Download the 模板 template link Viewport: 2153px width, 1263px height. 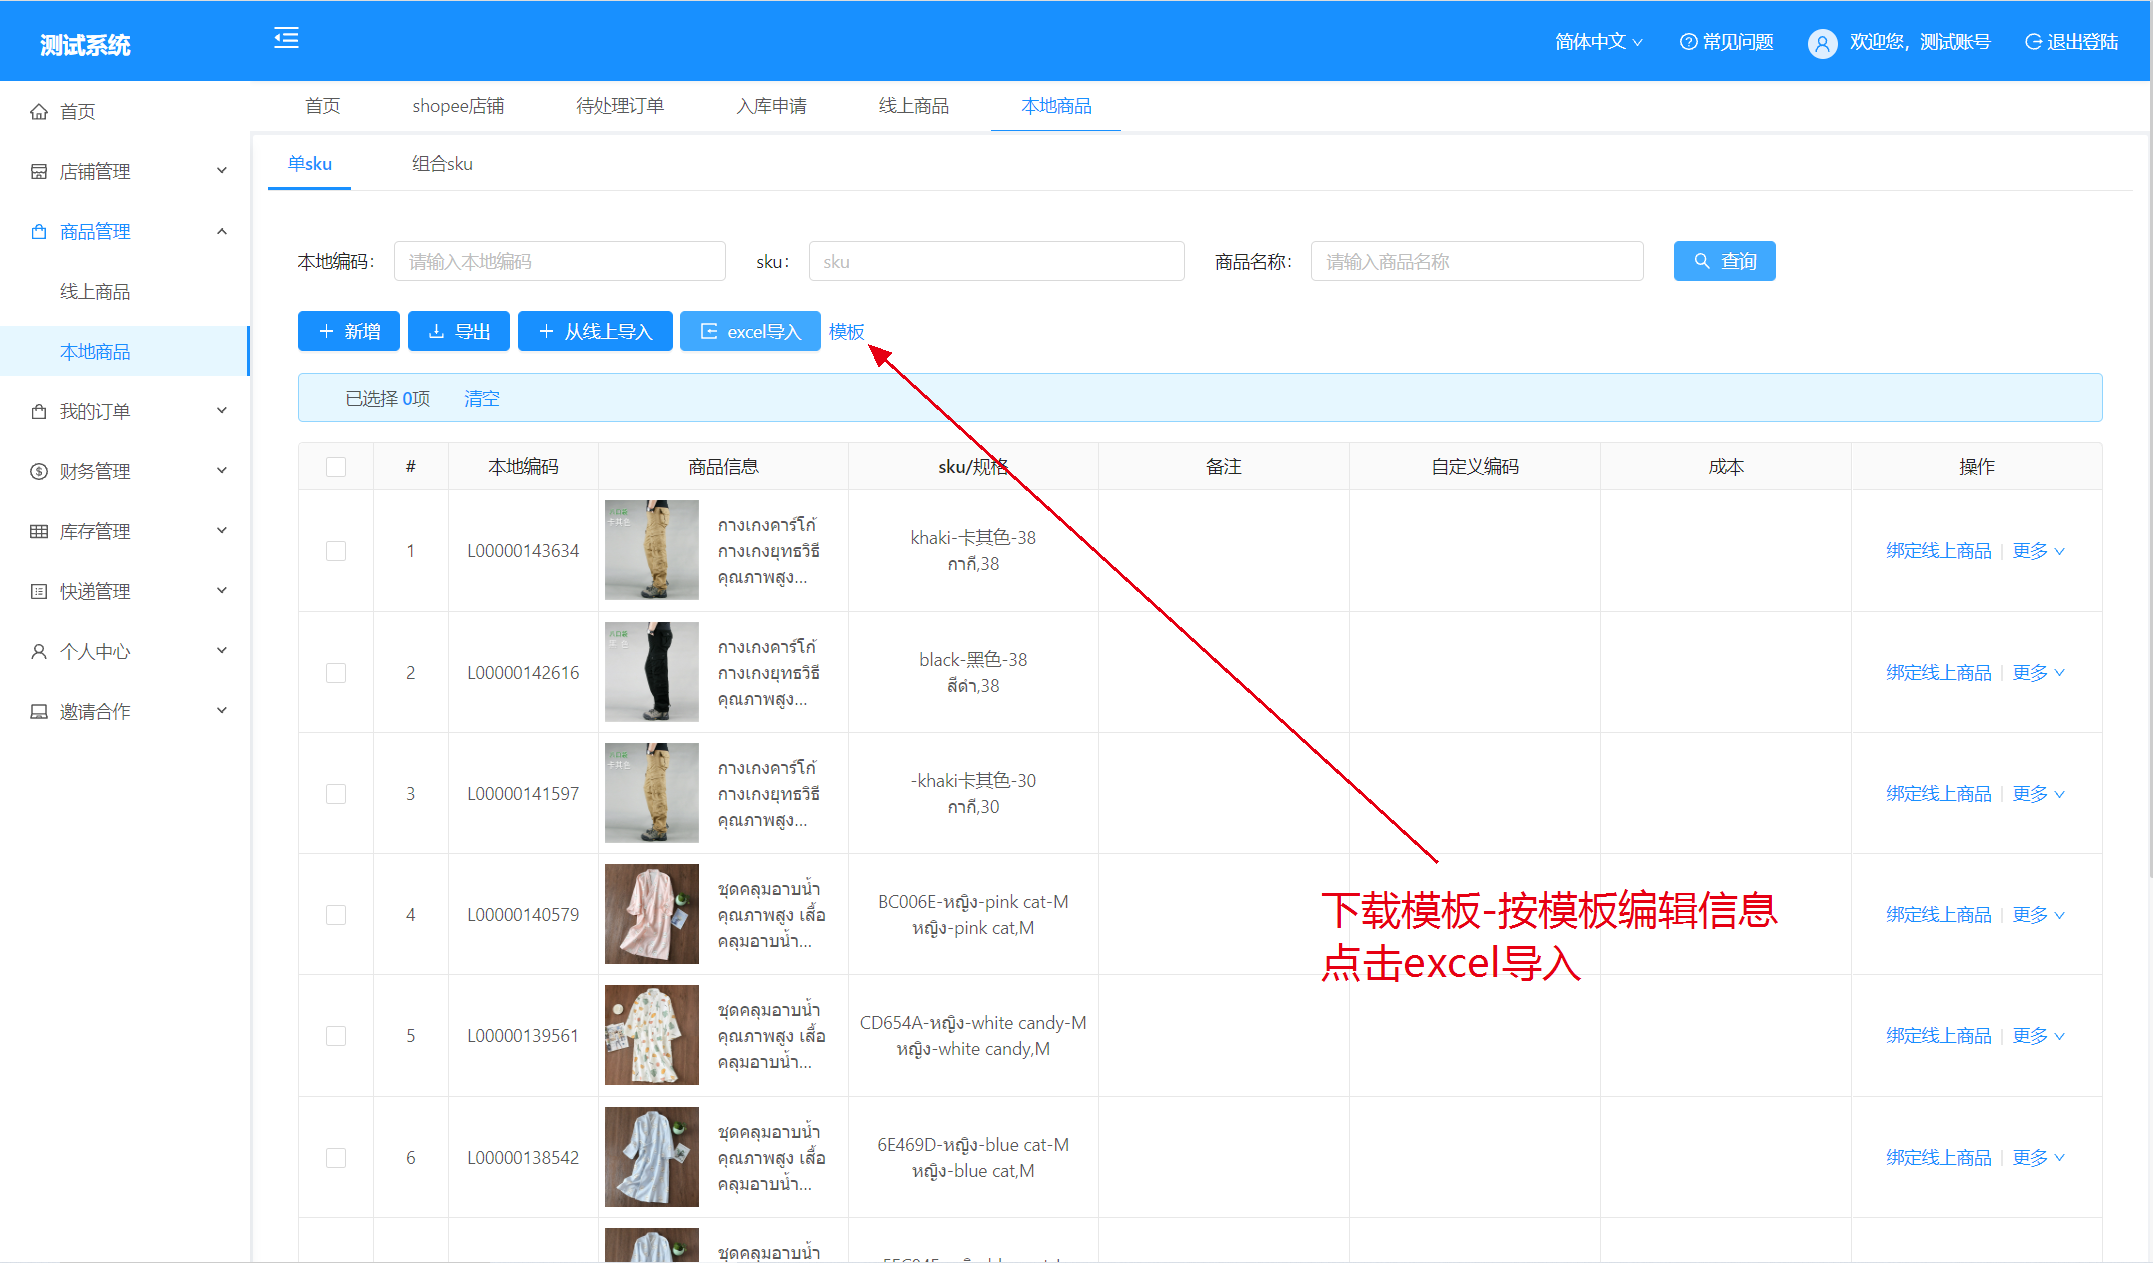(846, 331)
